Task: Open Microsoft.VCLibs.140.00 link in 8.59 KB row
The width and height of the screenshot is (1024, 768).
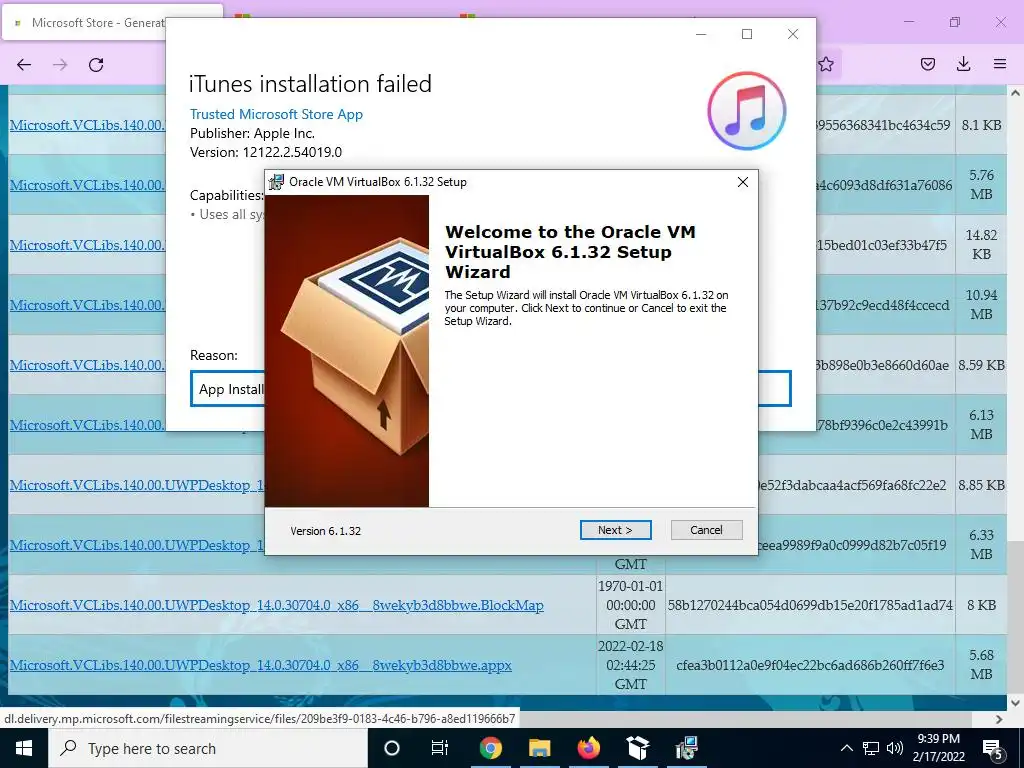Action: click(88, 365)
